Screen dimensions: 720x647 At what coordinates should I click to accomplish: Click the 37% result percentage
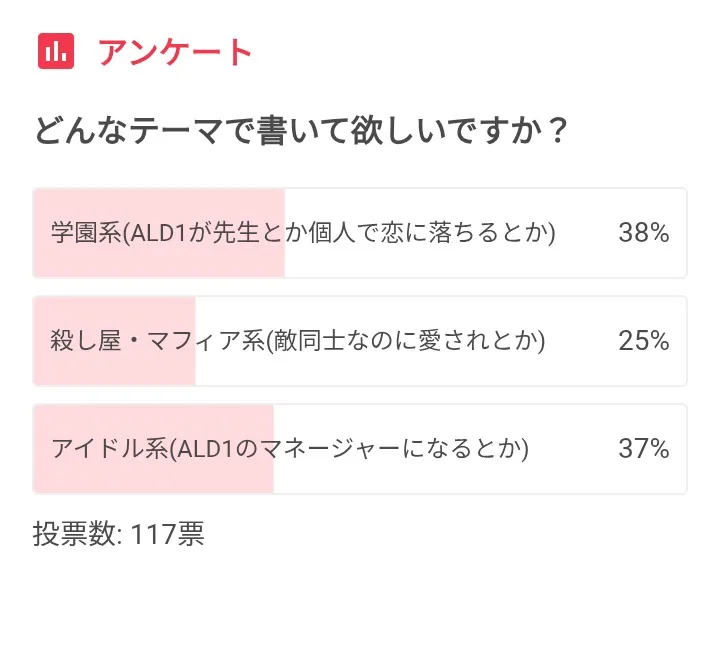point(643,449)
